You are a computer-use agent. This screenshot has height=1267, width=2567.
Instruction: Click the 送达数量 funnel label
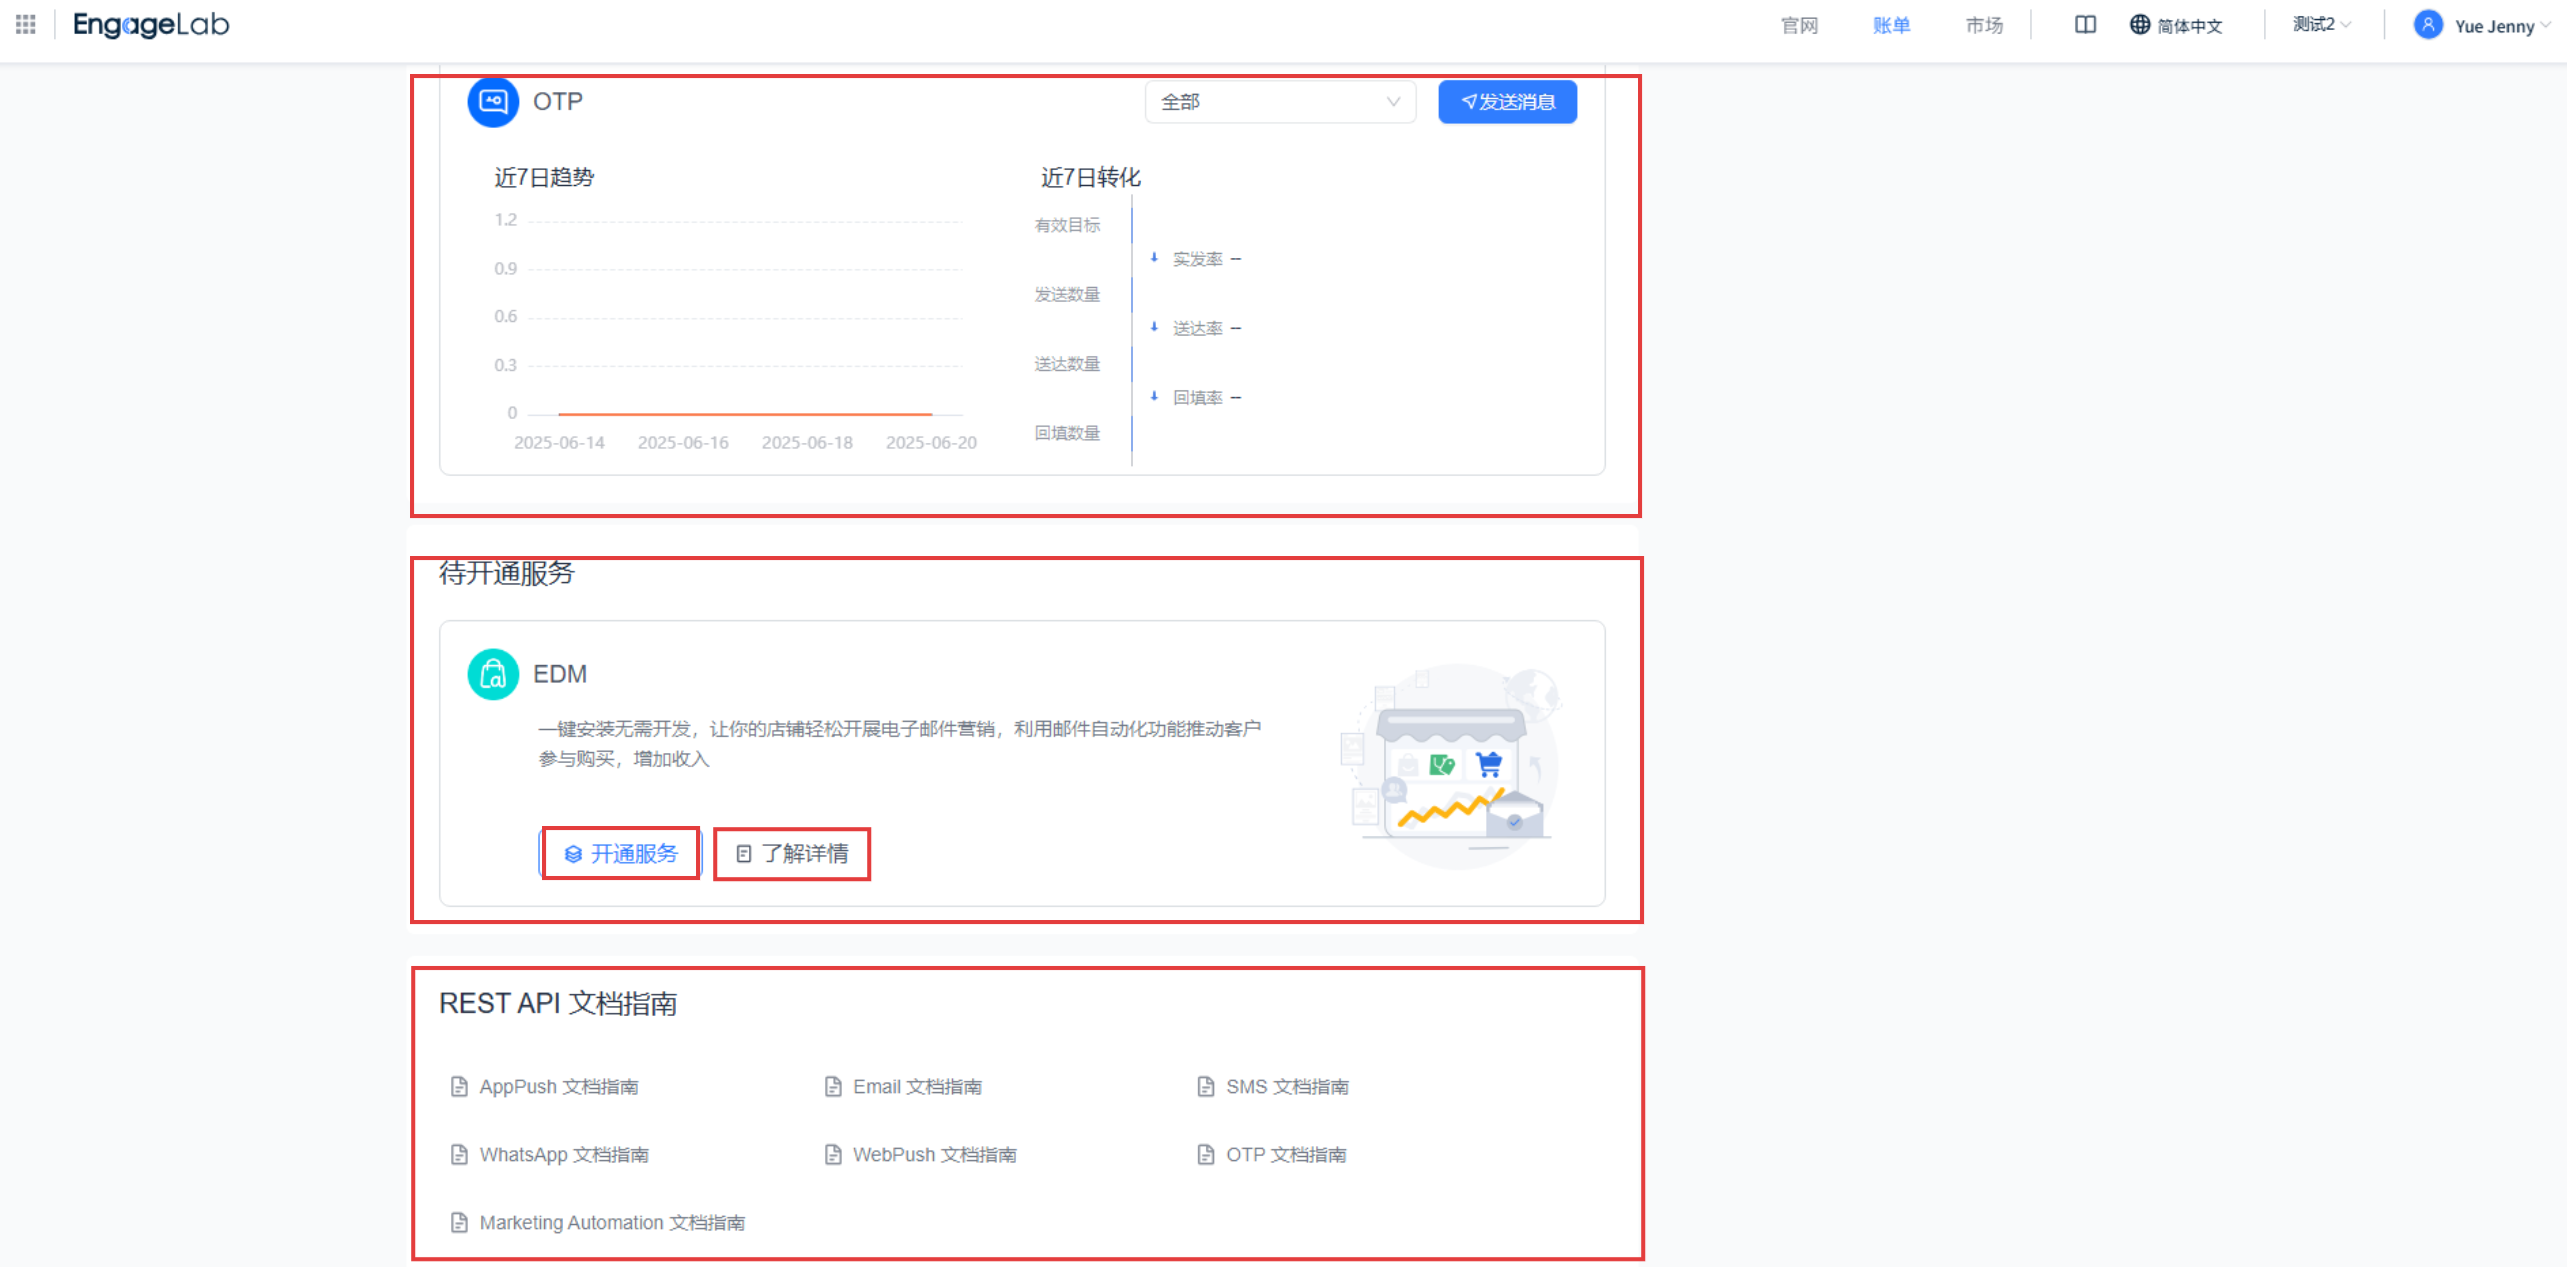(1067, 363)
